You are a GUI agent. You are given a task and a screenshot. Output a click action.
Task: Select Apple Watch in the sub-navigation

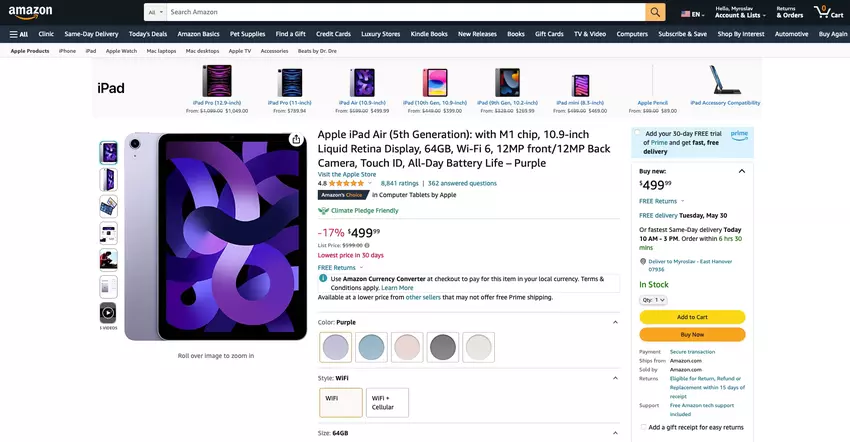coord(121,50)
